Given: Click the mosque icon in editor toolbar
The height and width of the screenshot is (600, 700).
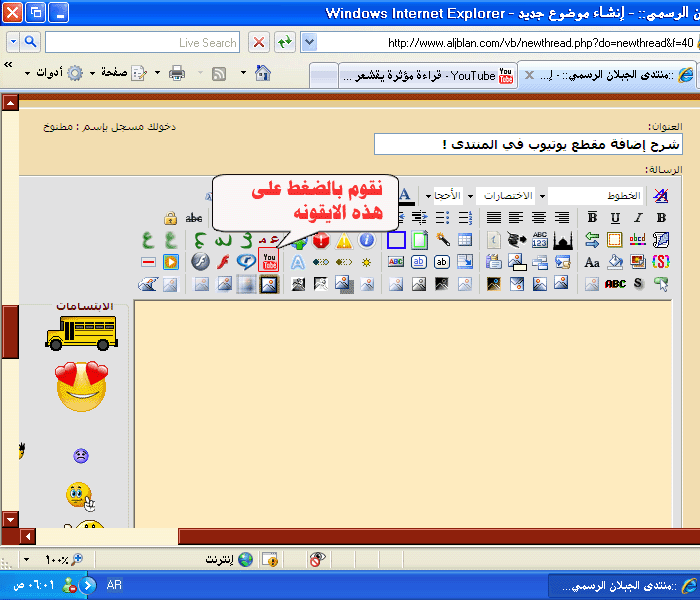Looking at the screenshot, I should coord(562,240).
